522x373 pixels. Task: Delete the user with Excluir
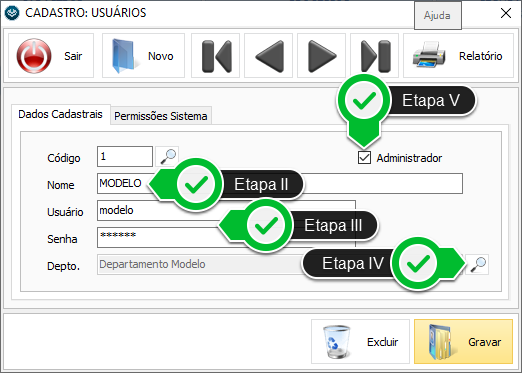pyautogui.click(x=360, y=342)
